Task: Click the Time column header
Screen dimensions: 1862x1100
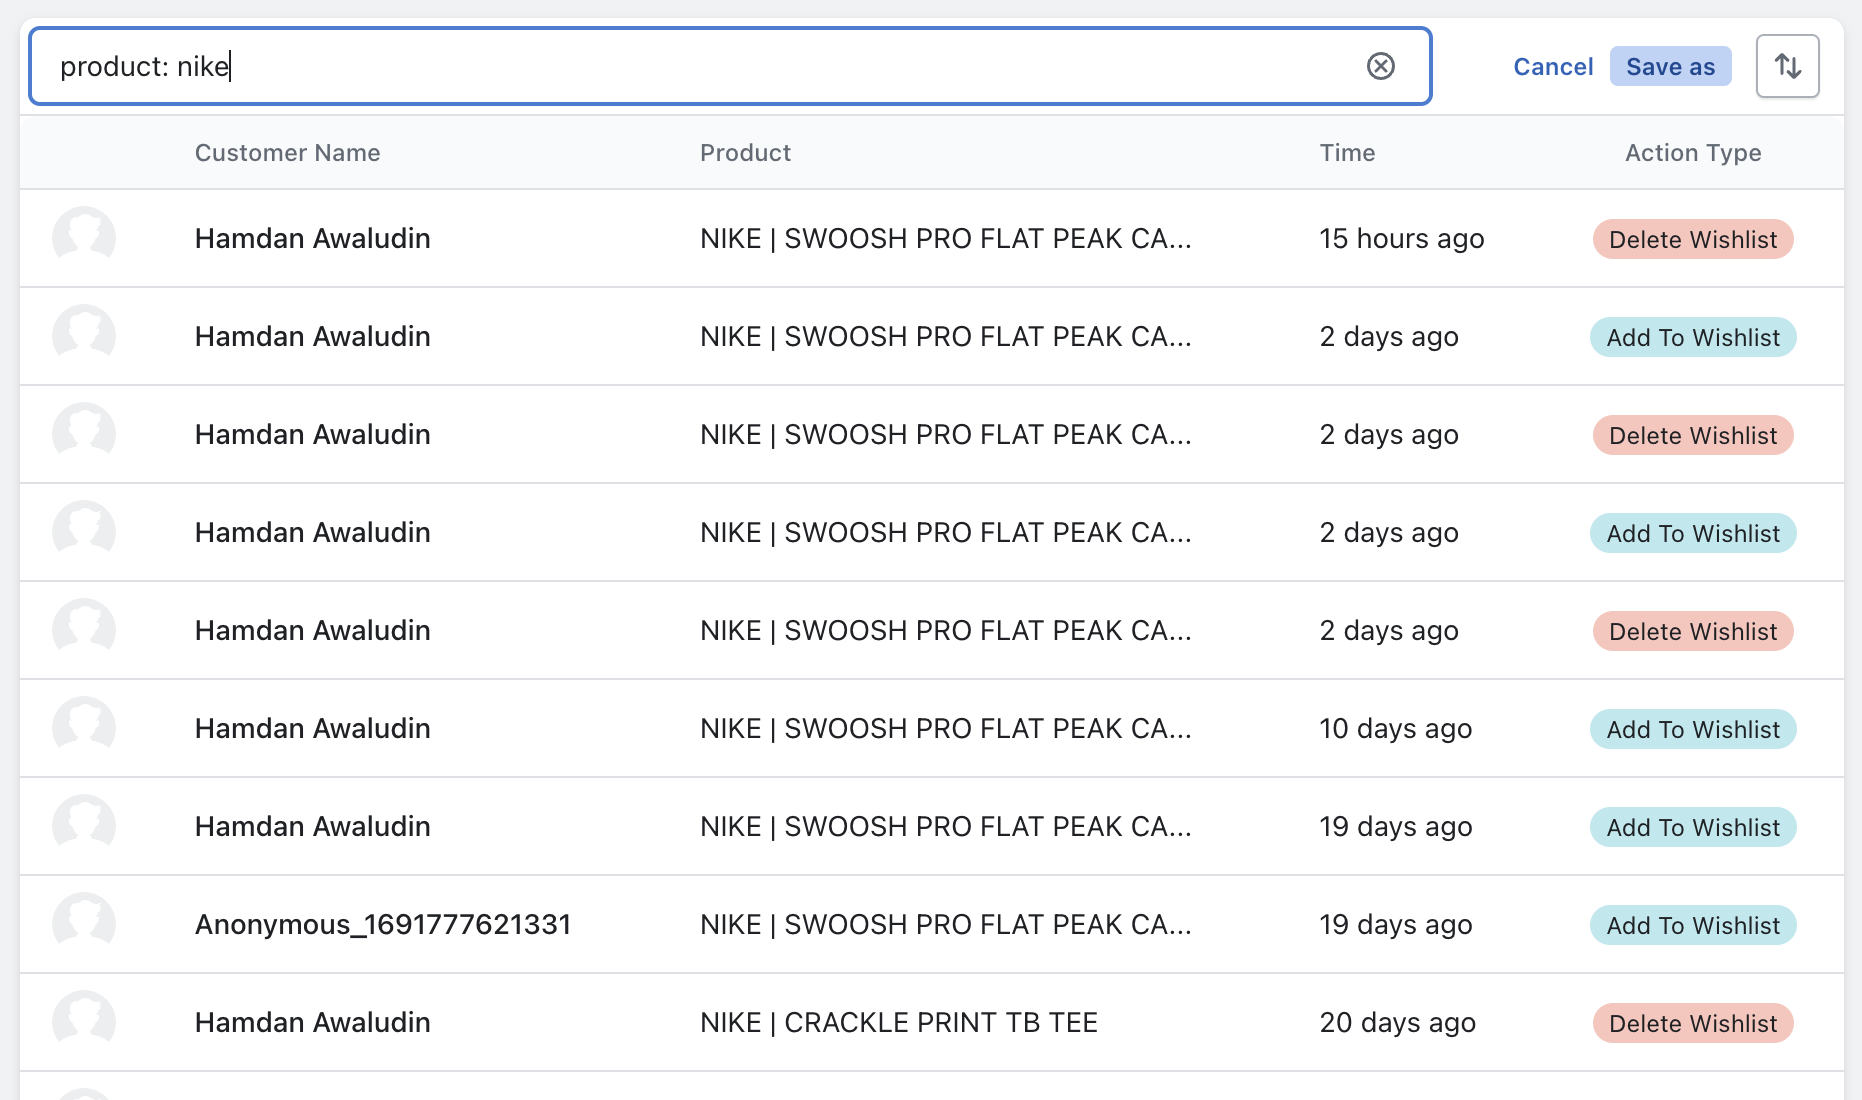Action: (1347, 153)
